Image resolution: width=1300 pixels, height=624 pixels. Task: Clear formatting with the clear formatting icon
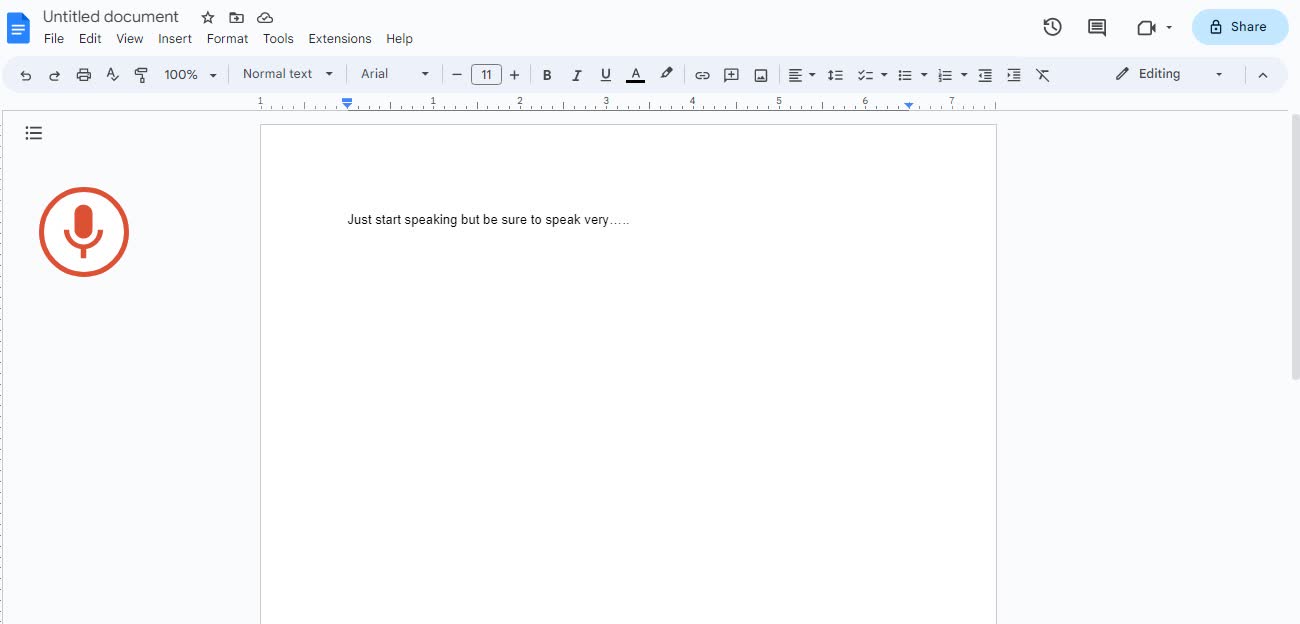[1043, 74]
